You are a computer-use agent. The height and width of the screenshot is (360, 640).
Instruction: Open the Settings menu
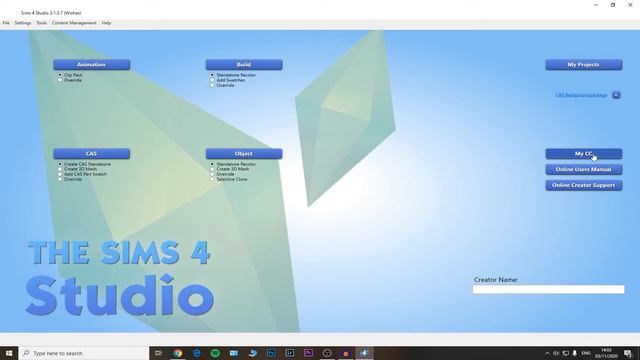[x=23, y=23]
